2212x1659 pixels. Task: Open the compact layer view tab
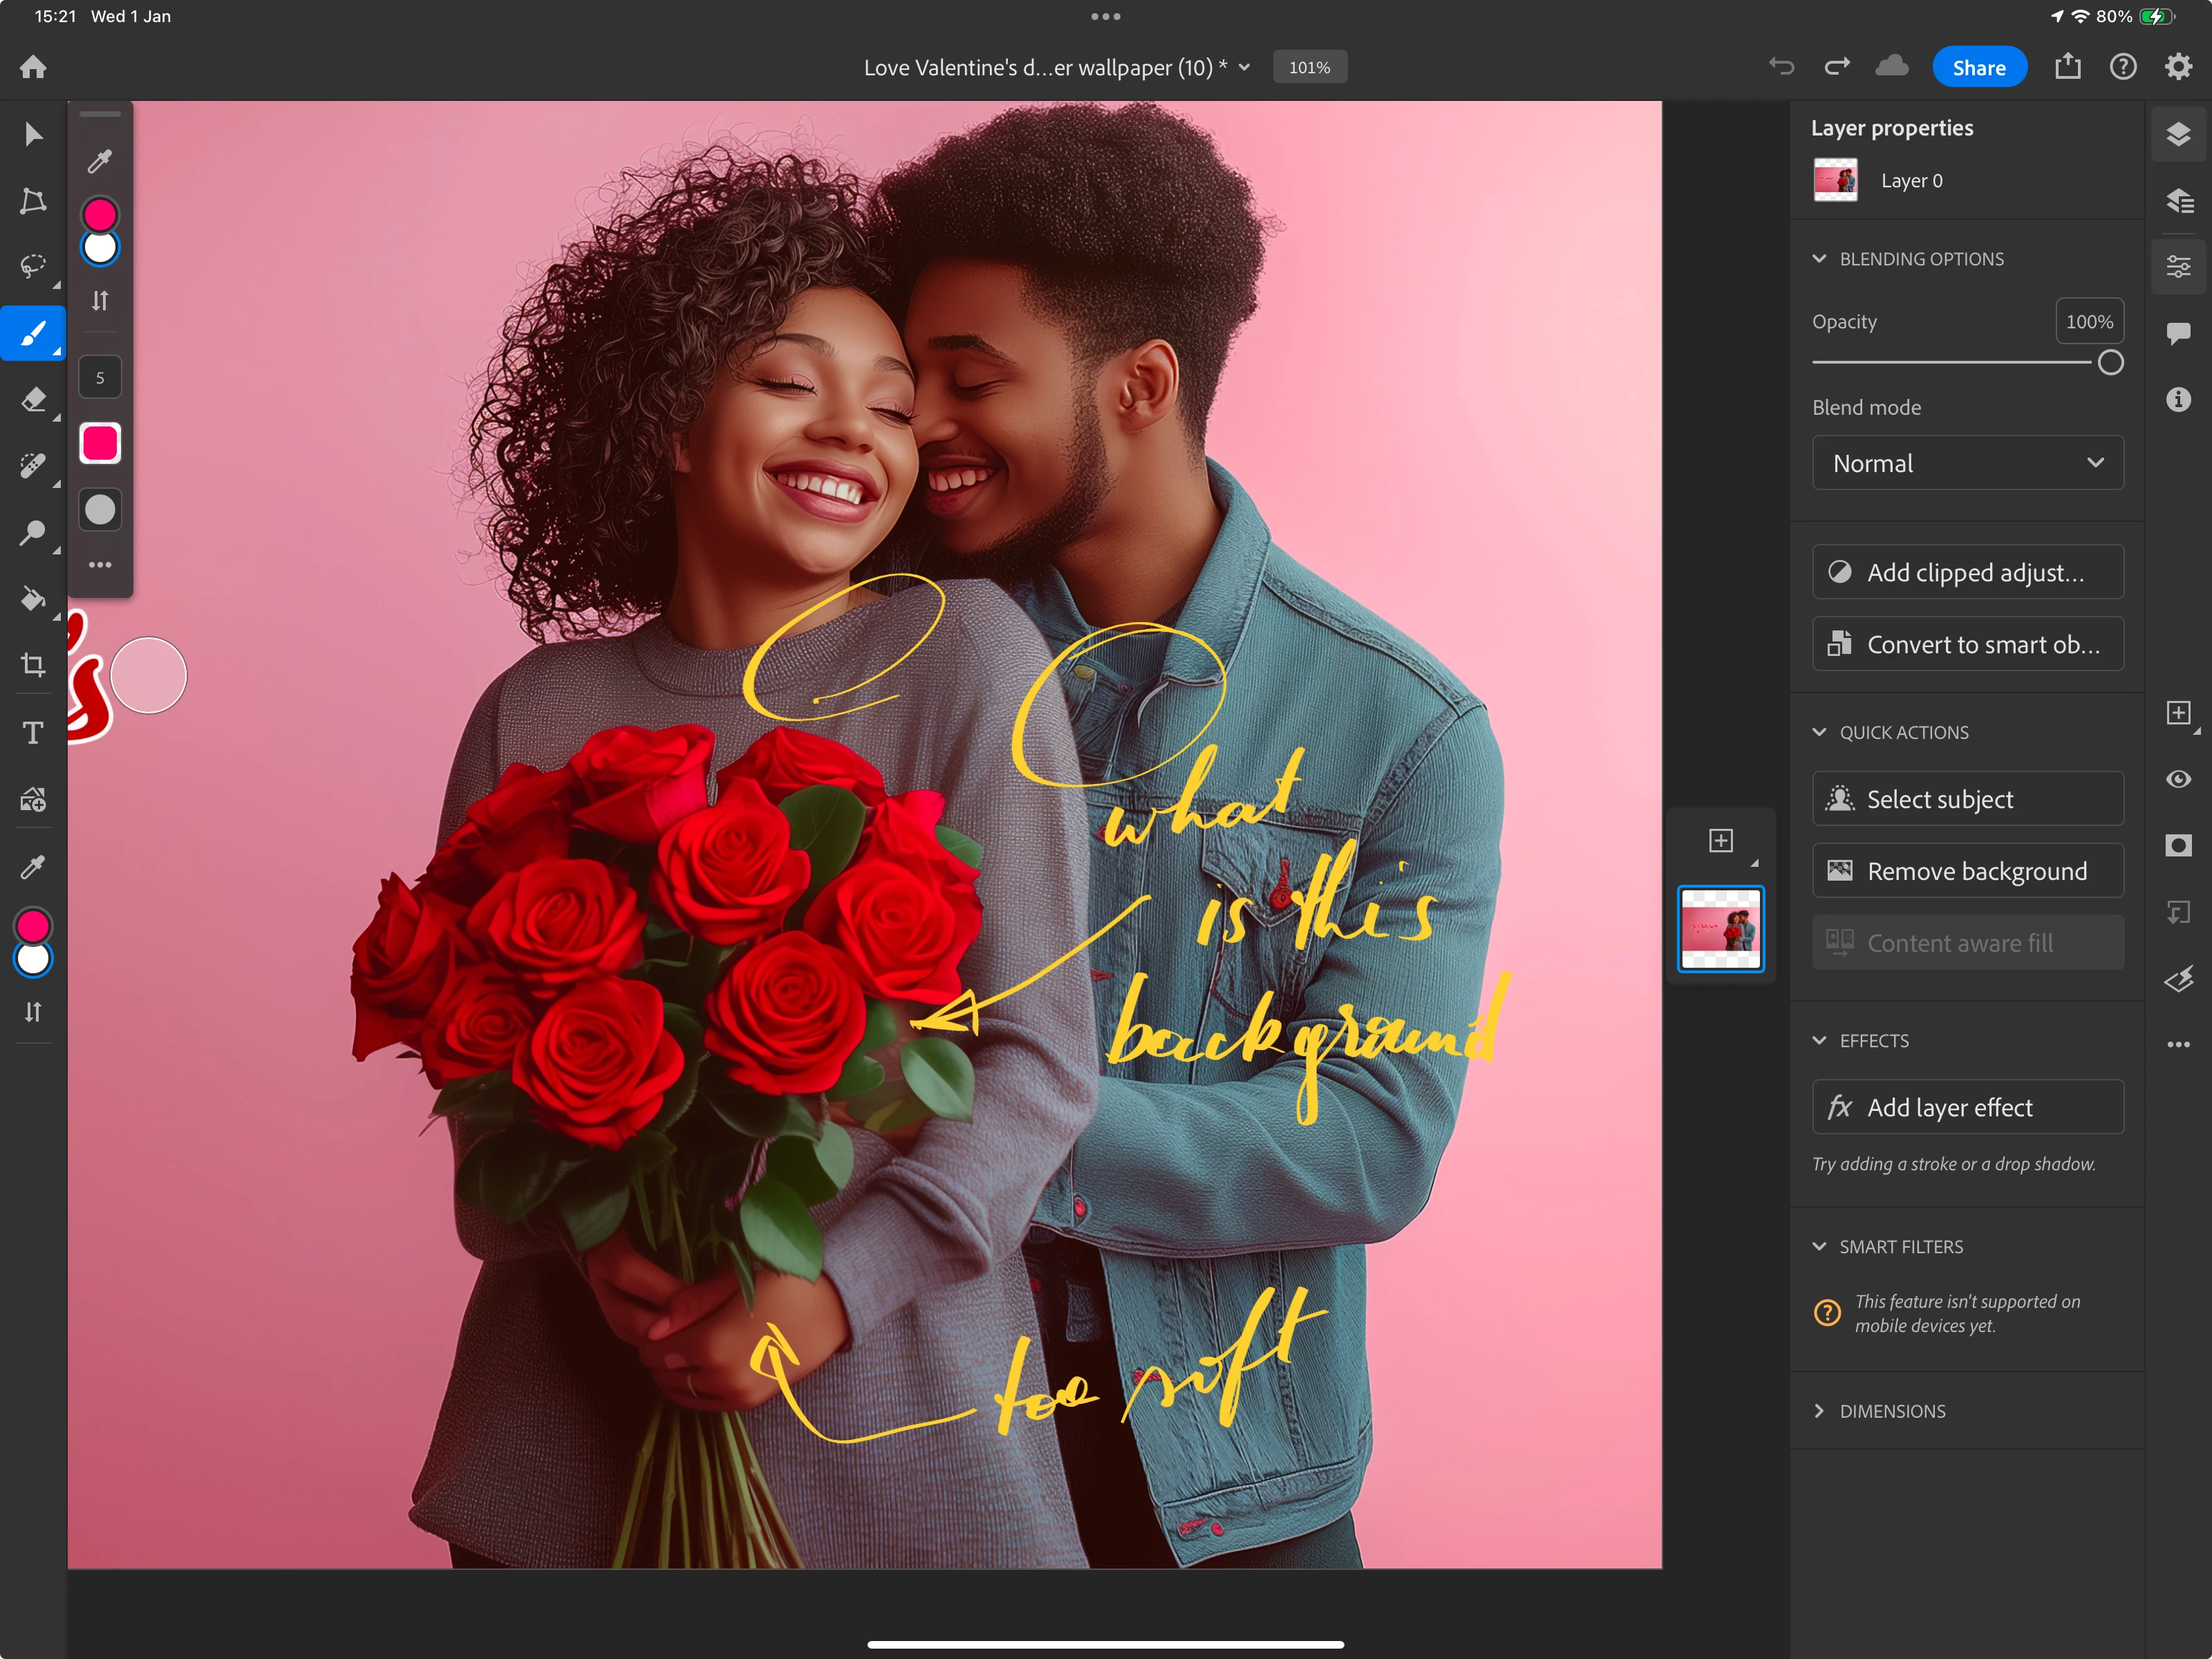pos(2178,134)
